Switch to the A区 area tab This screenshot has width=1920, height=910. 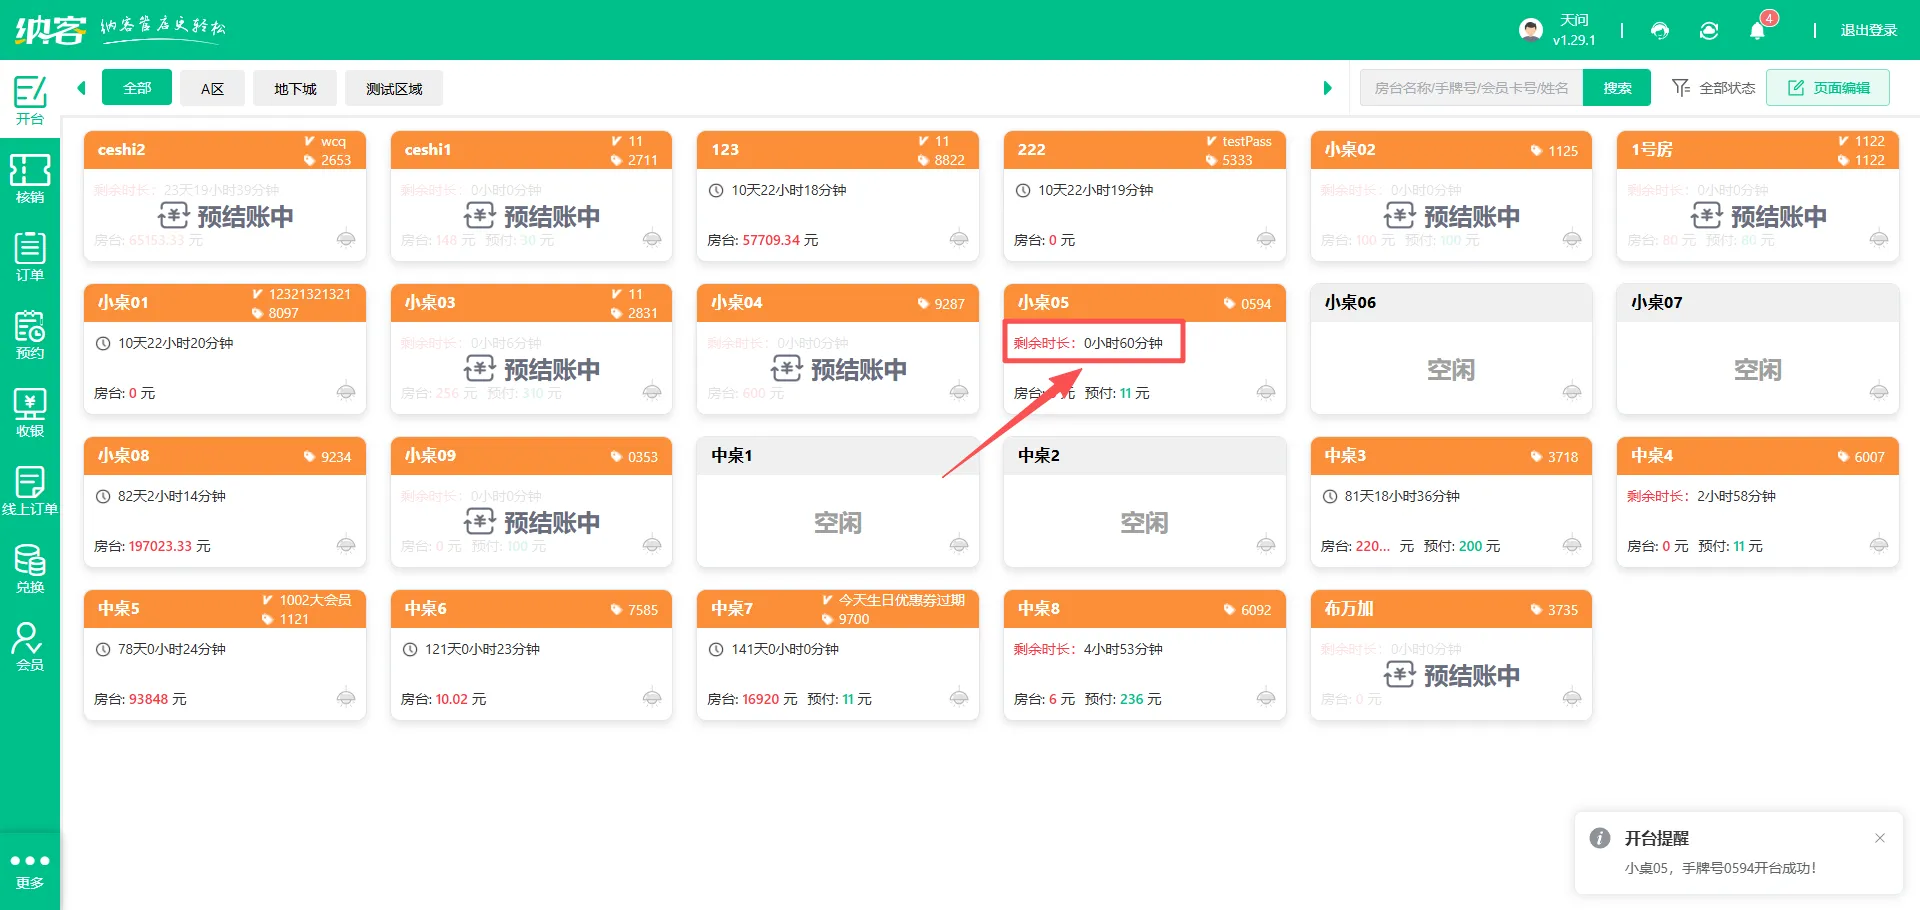coord(212,88)
